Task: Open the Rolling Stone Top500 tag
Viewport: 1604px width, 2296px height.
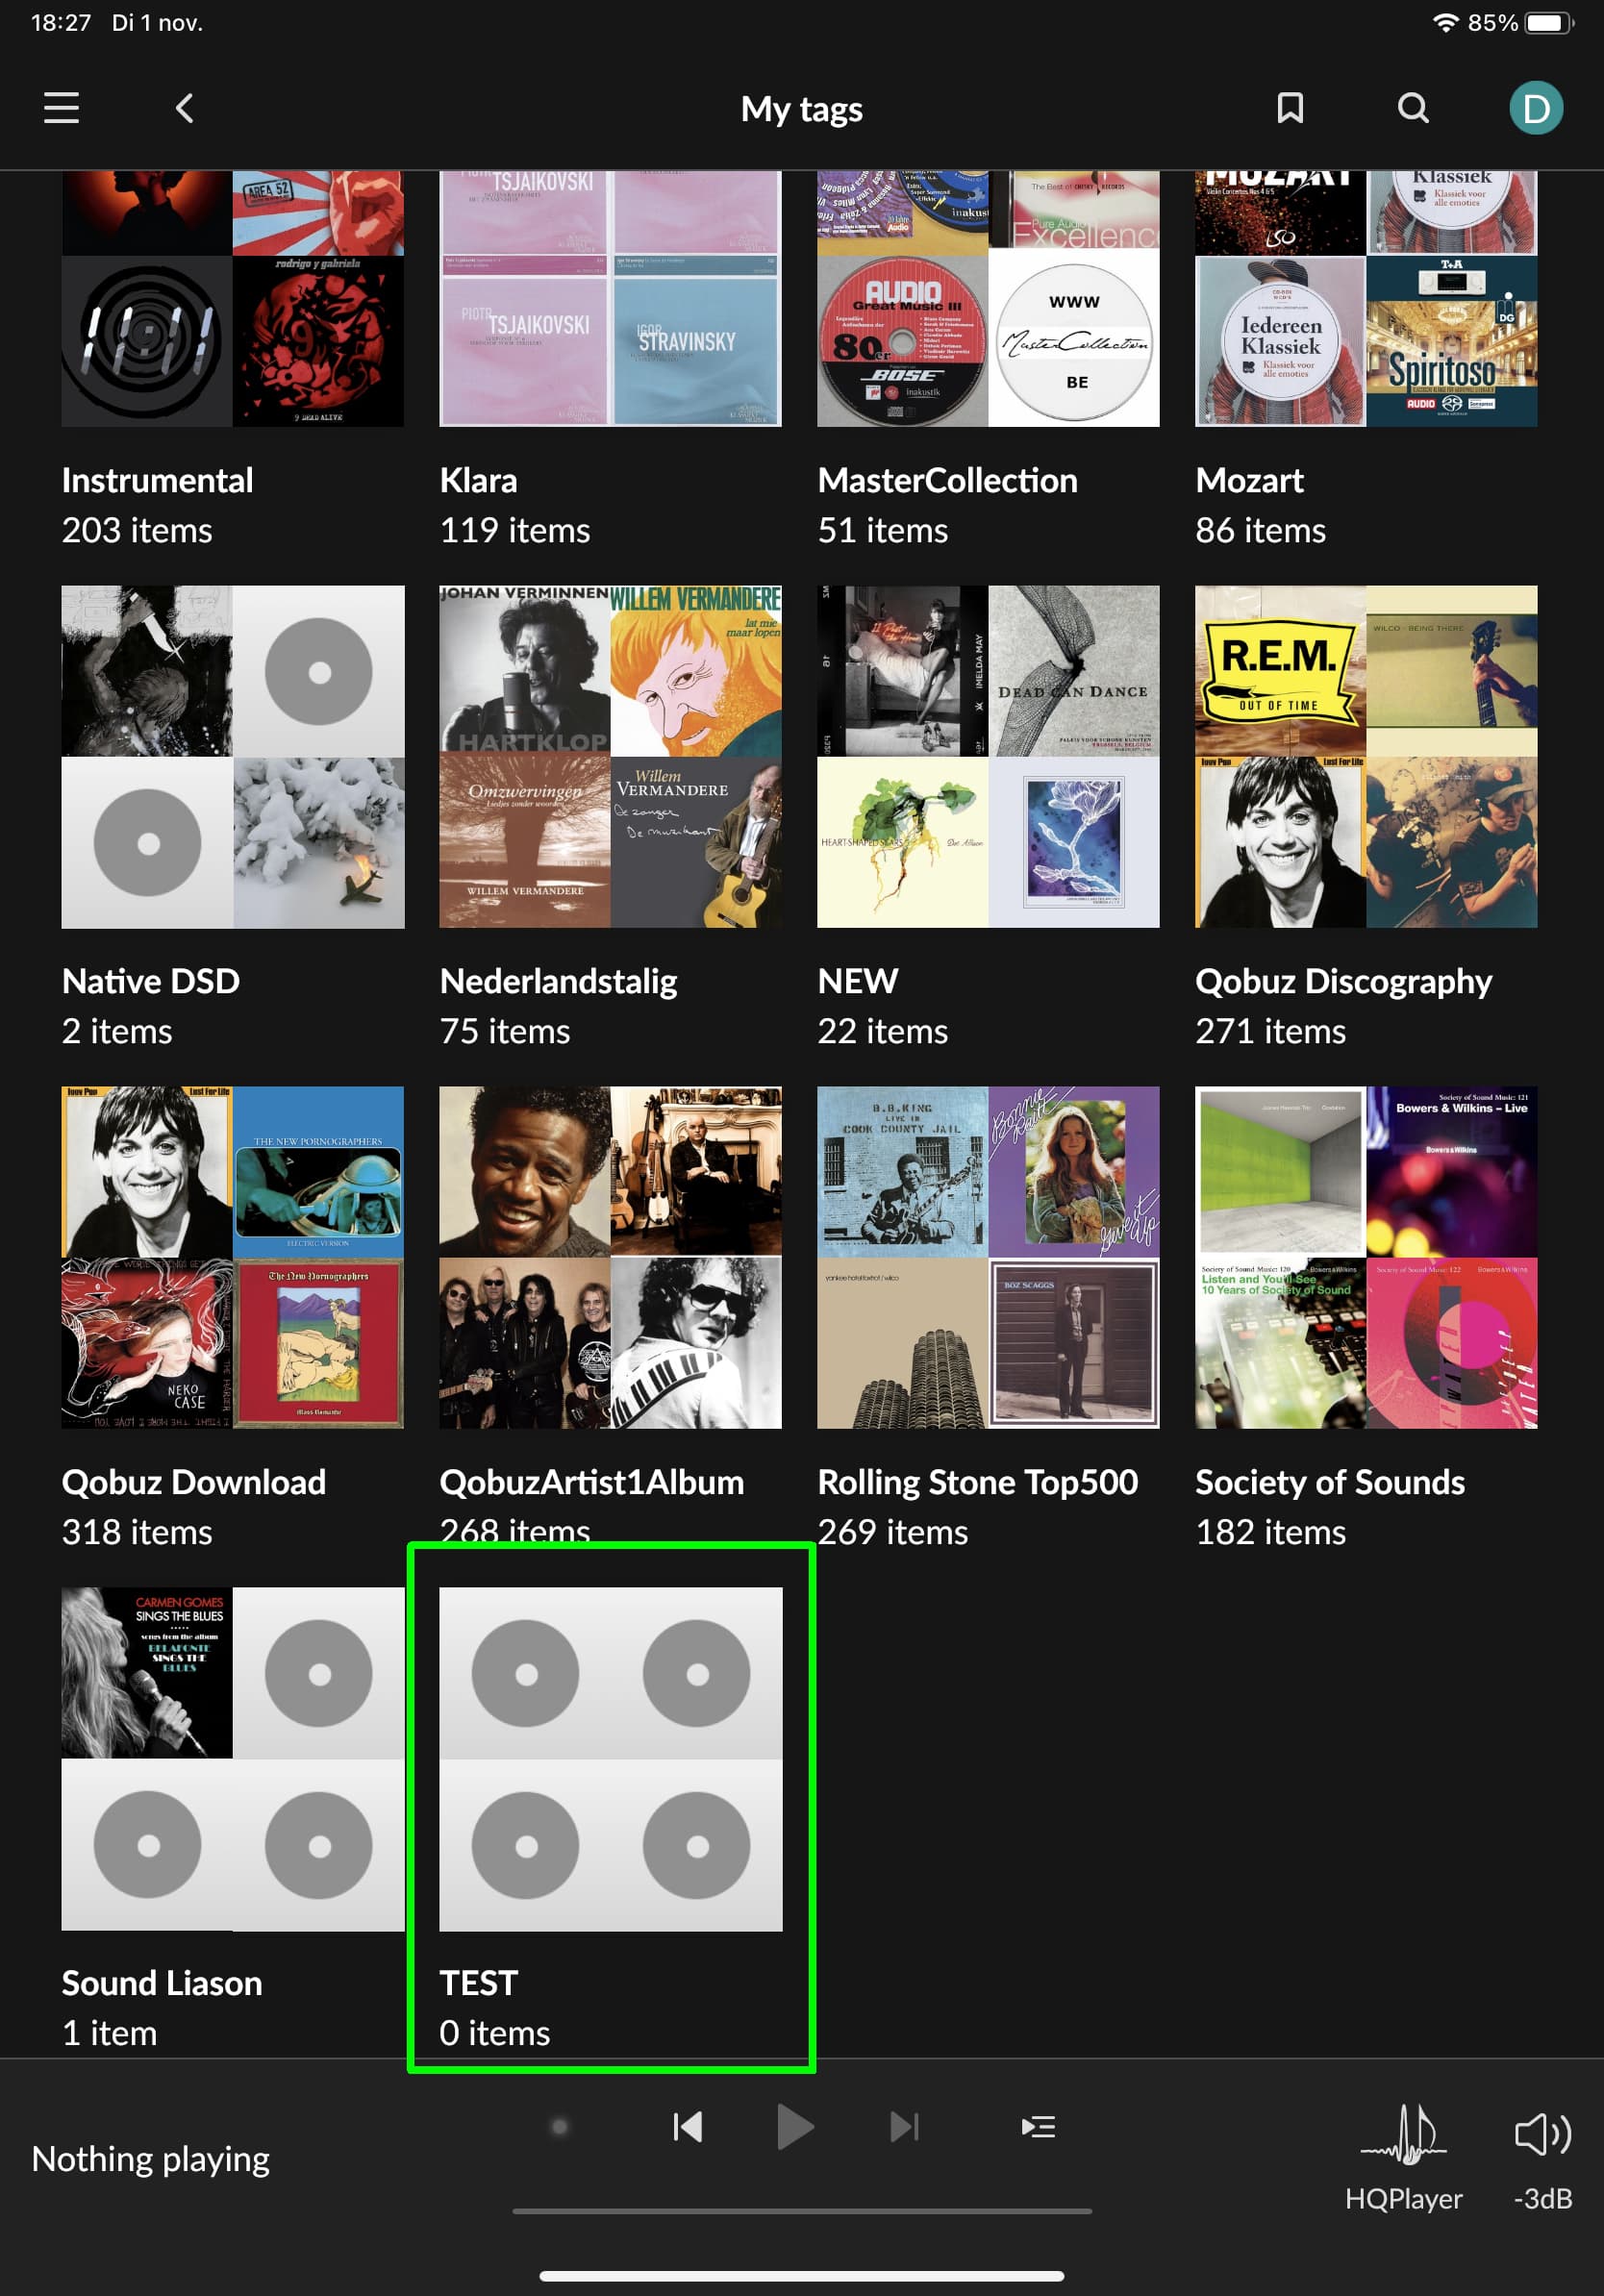Action: pyautogui.click(x=988, y=1316)
